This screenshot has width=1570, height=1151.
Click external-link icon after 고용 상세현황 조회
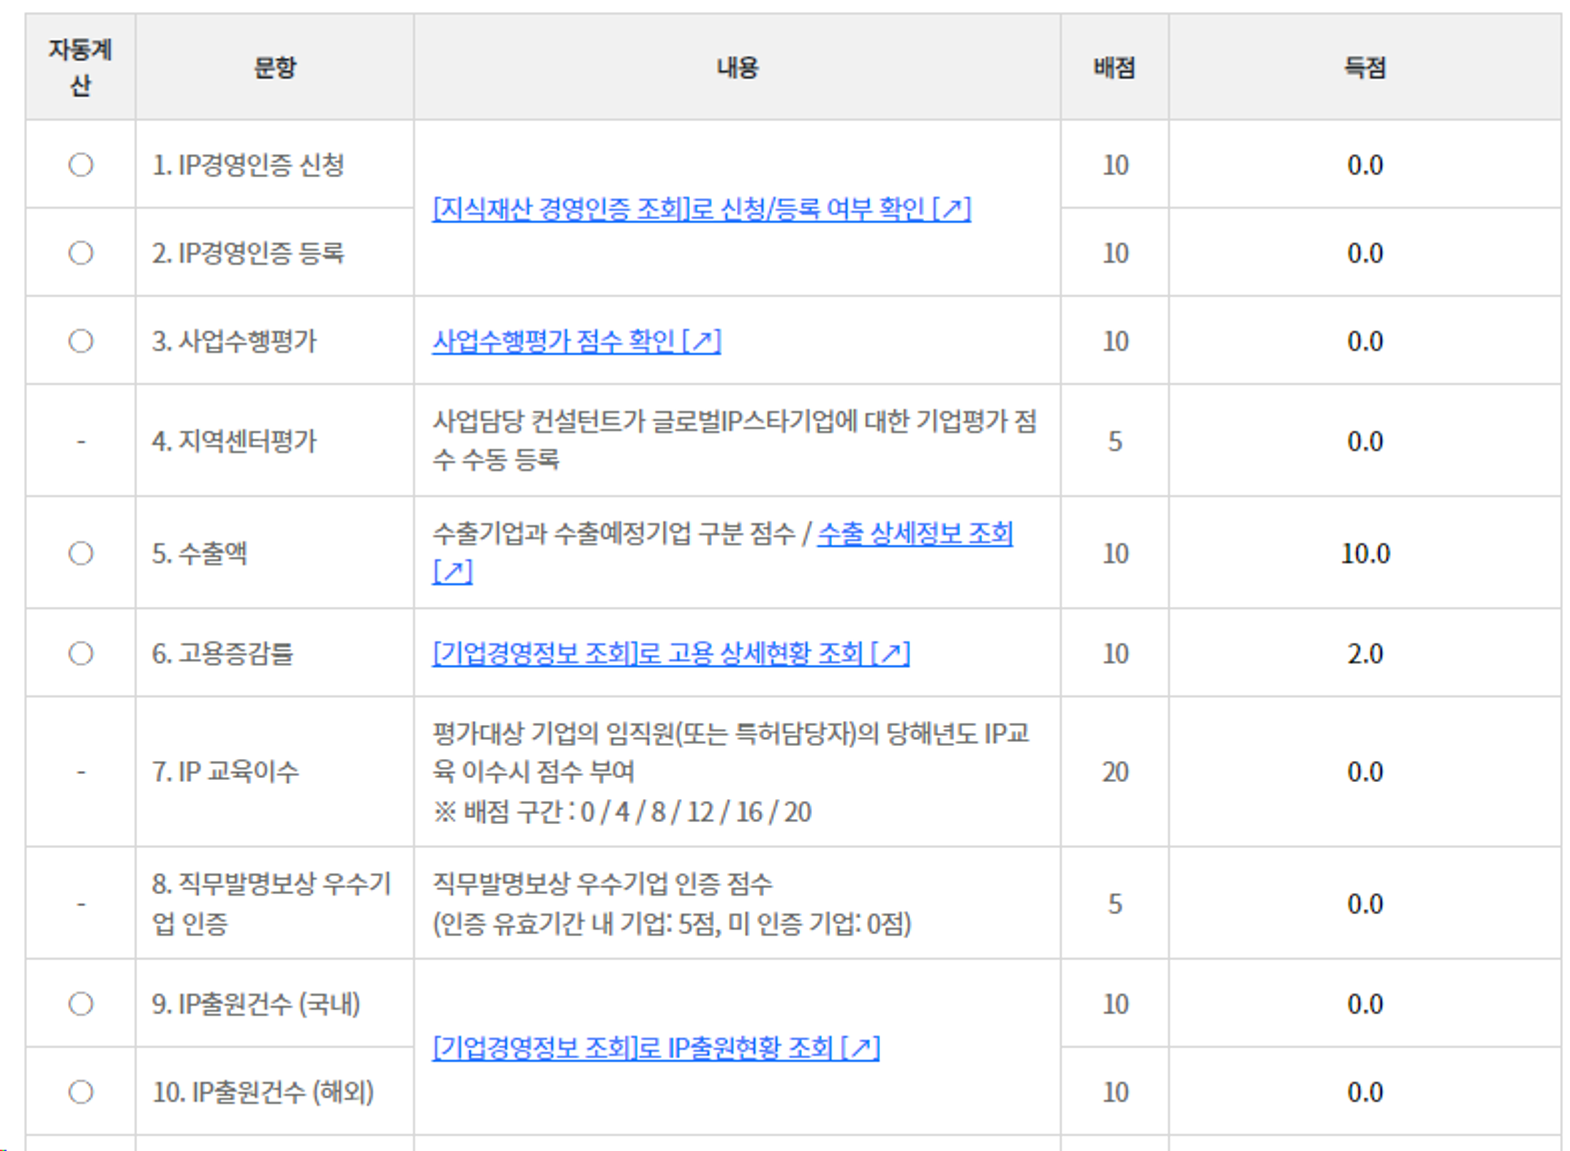(891, 654)
